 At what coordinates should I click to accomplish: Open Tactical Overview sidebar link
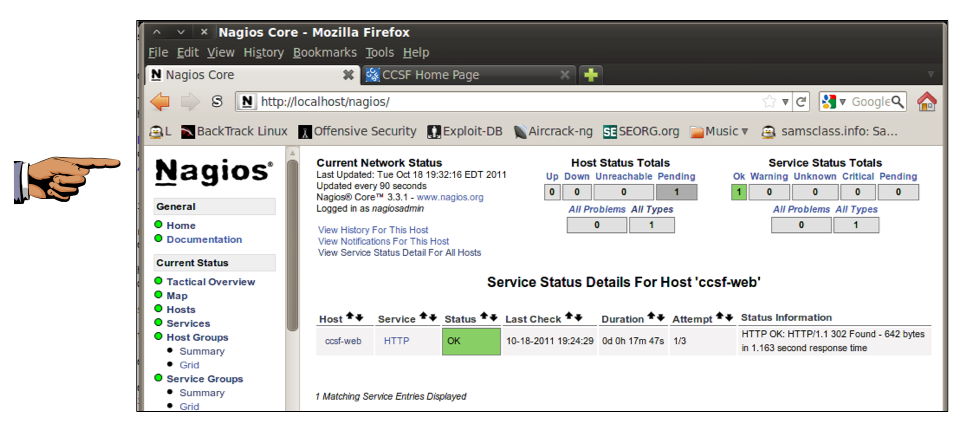point(211,282)
